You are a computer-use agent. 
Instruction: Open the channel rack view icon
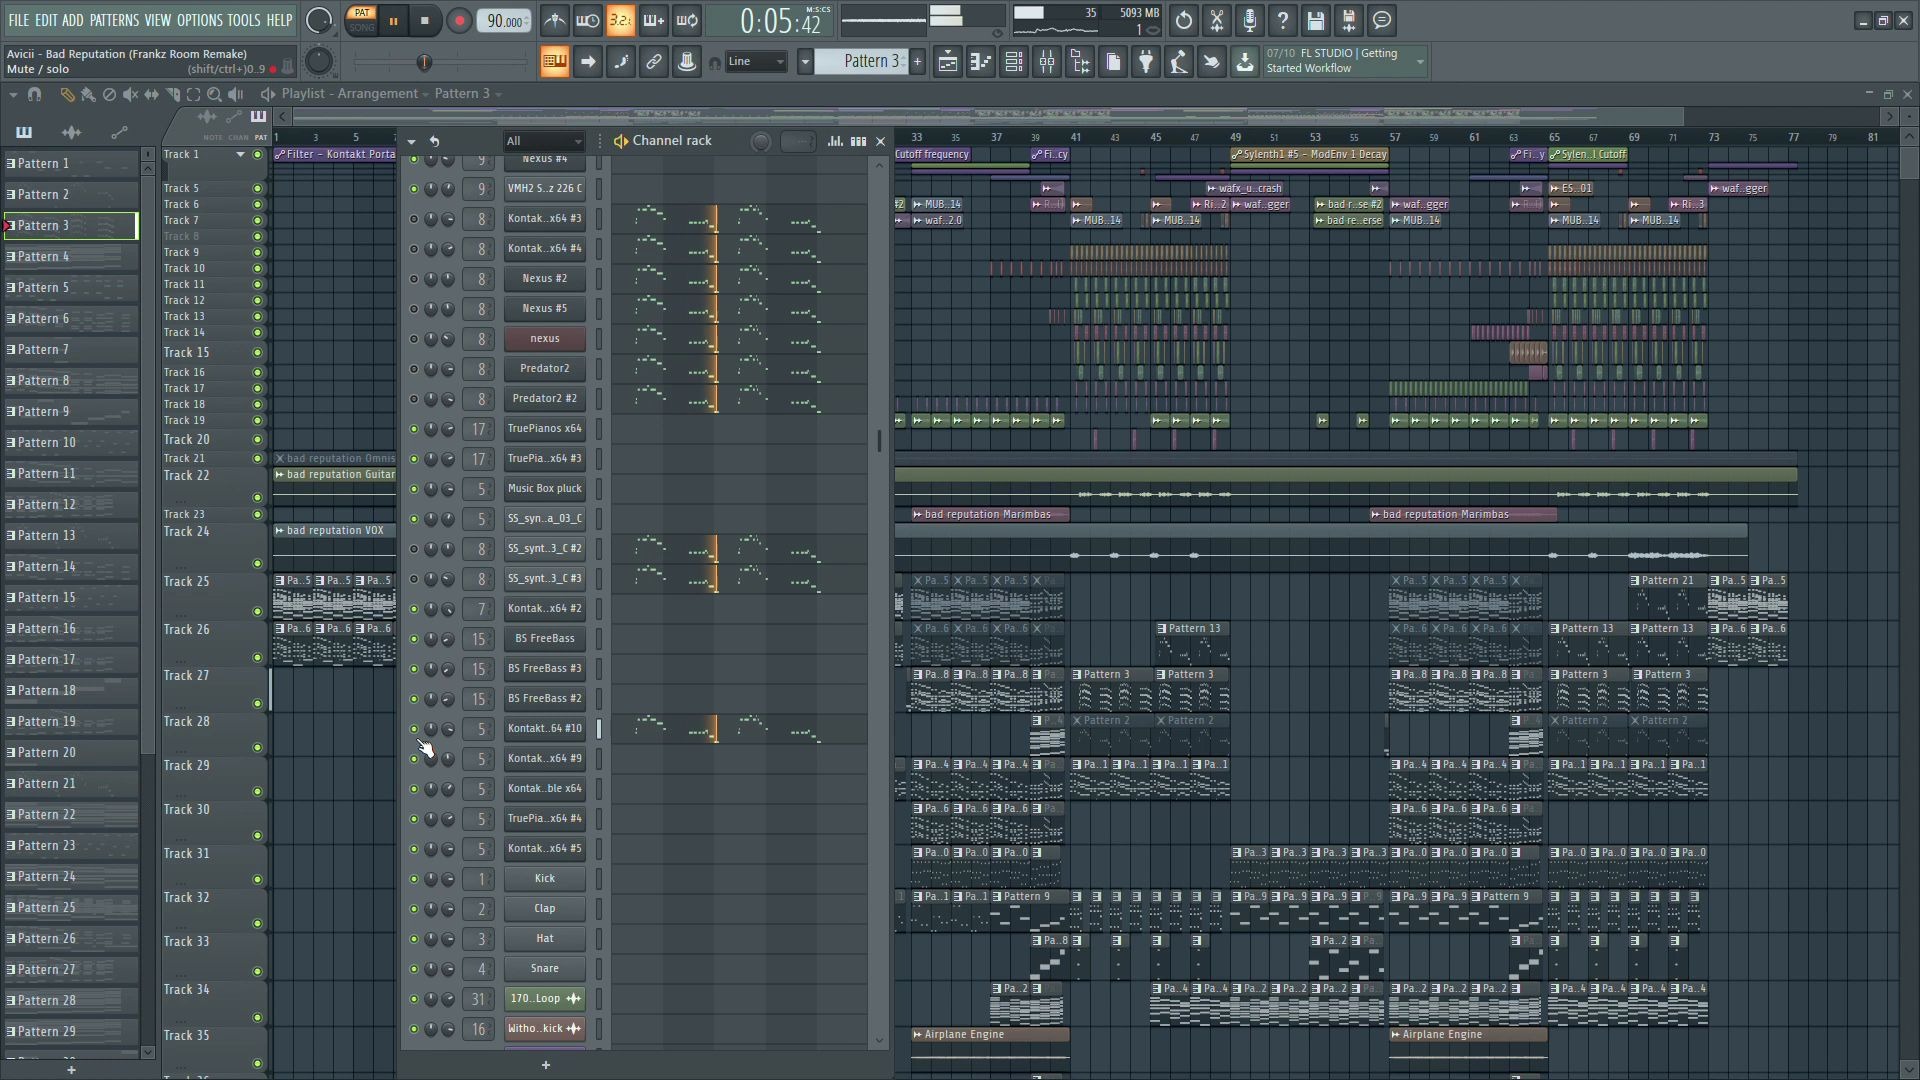click(x=1014, y=62)
